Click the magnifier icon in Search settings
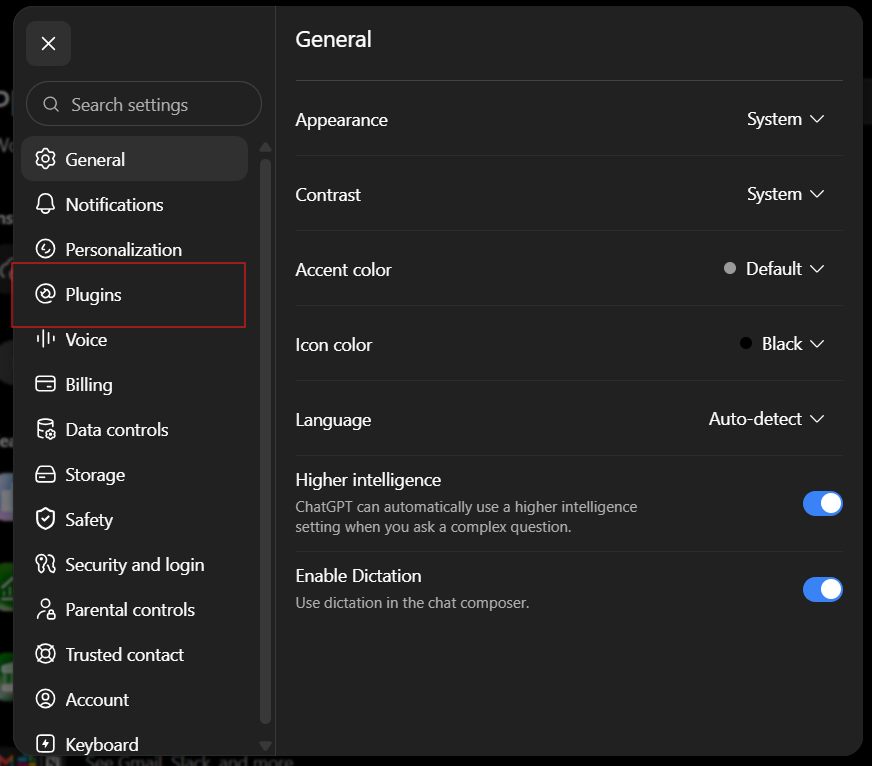This screenshot has height=766, width=872. [51, 105]
